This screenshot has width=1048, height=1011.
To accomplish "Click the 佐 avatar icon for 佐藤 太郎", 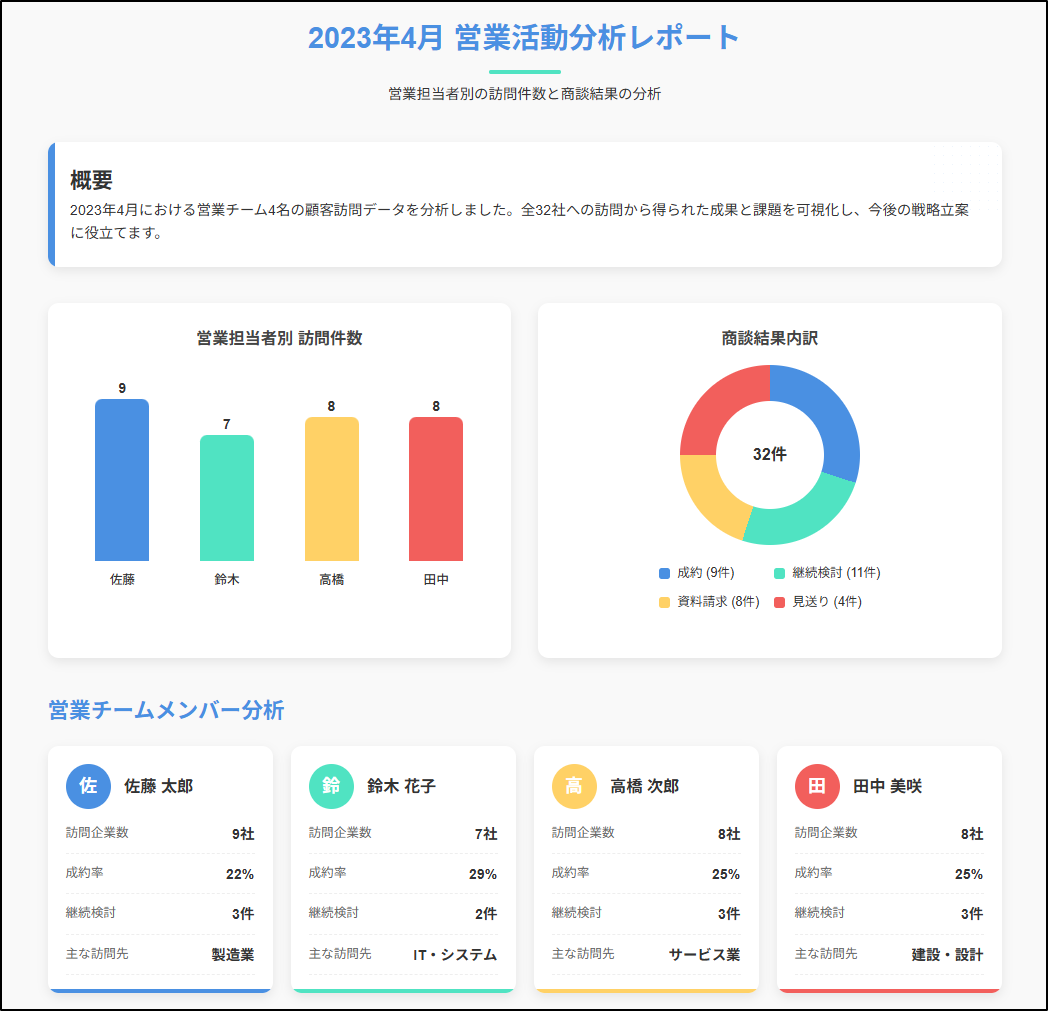I will coord(88,786).
